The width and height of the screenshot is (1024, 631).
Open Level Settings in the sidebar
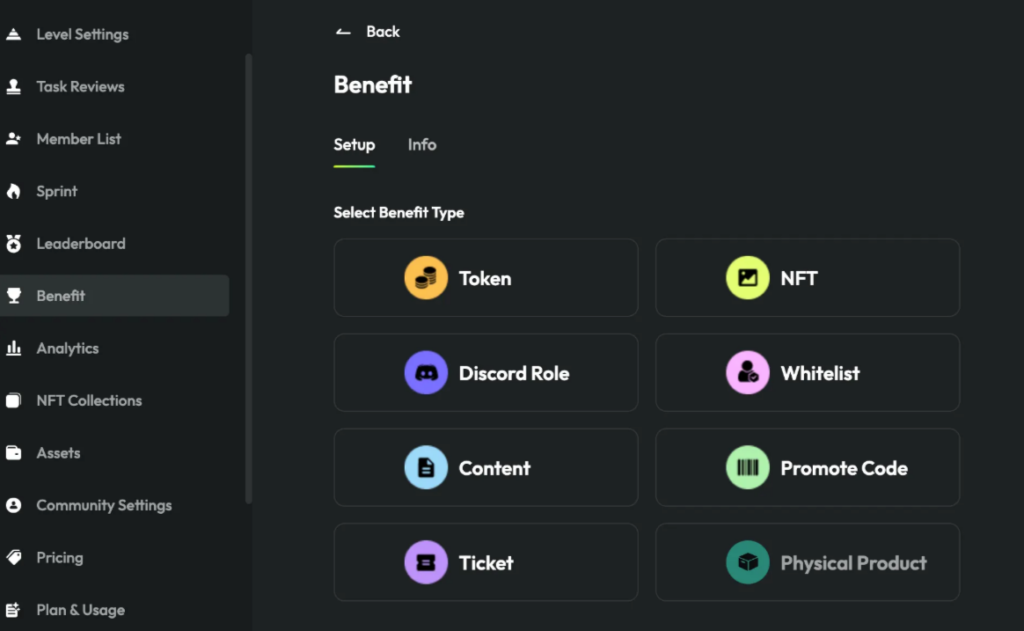(x=82, y=34)
